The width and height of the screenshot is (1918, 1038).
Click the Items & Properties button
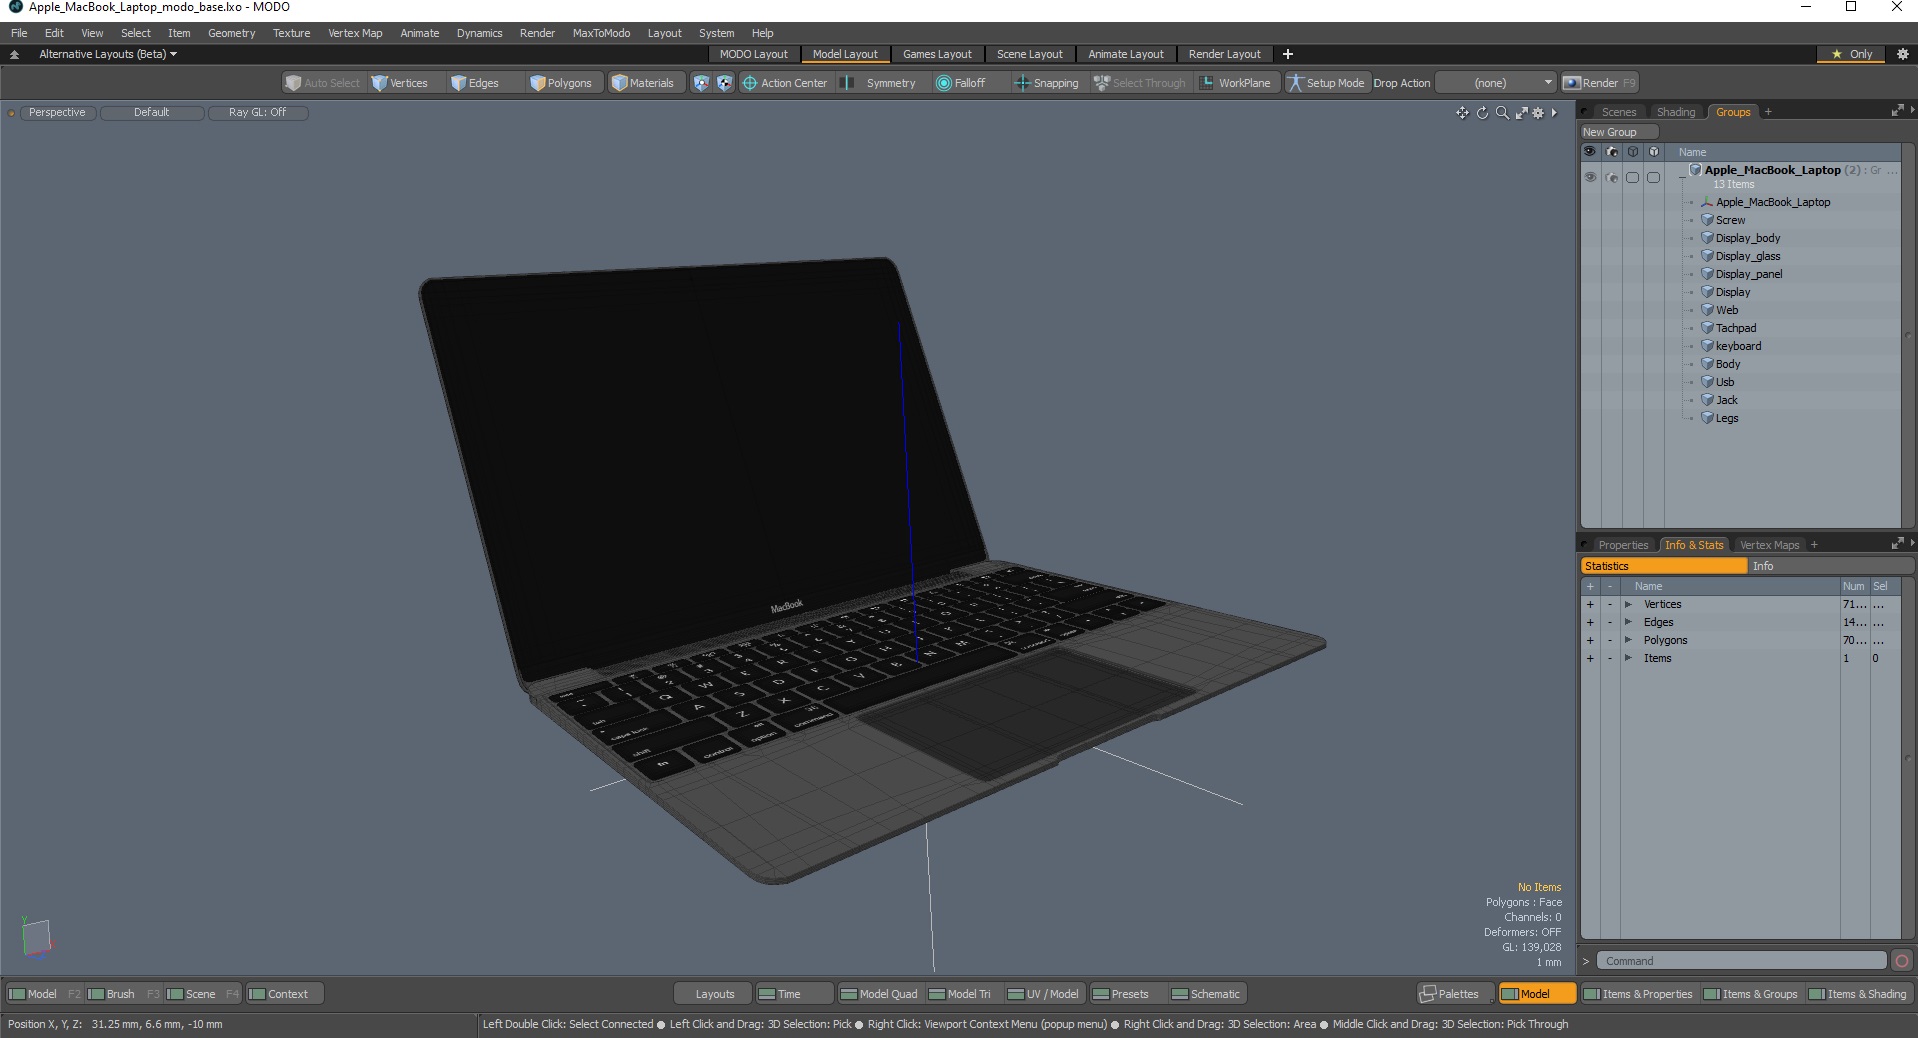coord(1638,994)
